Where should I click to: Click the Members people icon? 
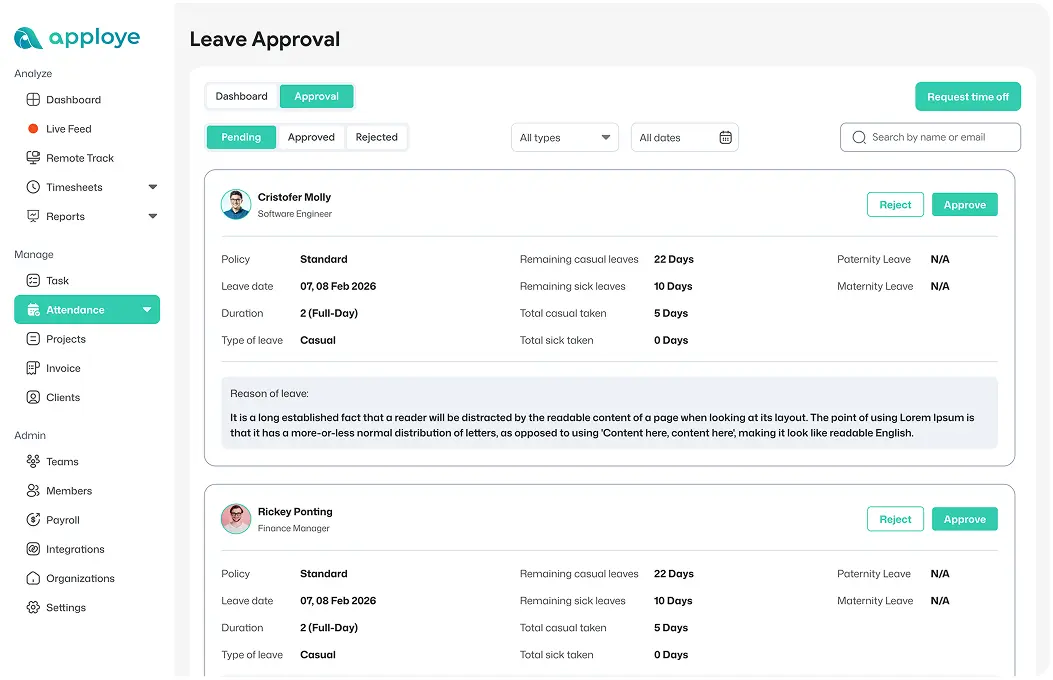33,491
